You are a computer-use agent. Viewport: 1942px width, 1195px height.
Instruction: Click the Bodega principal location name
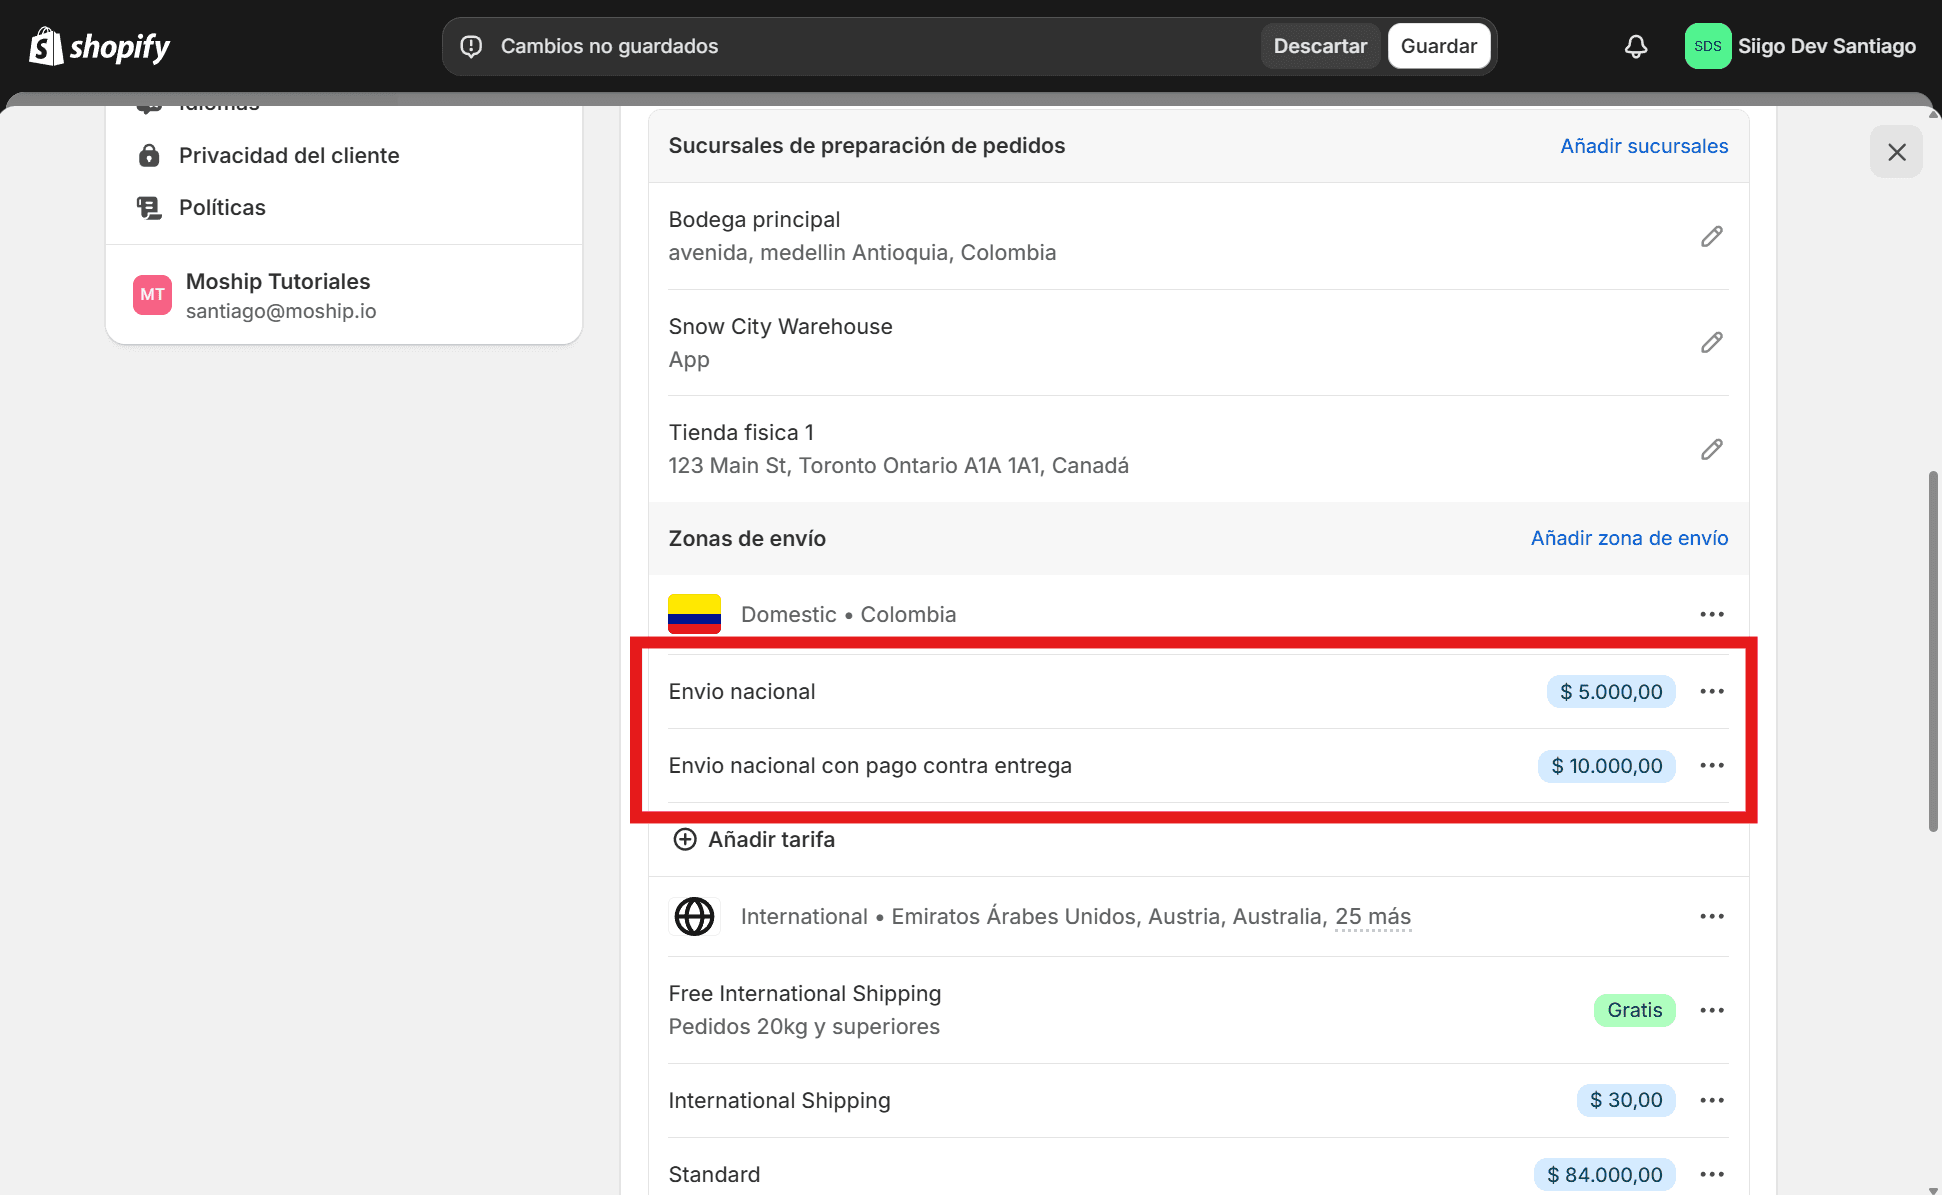pos(754,219)
